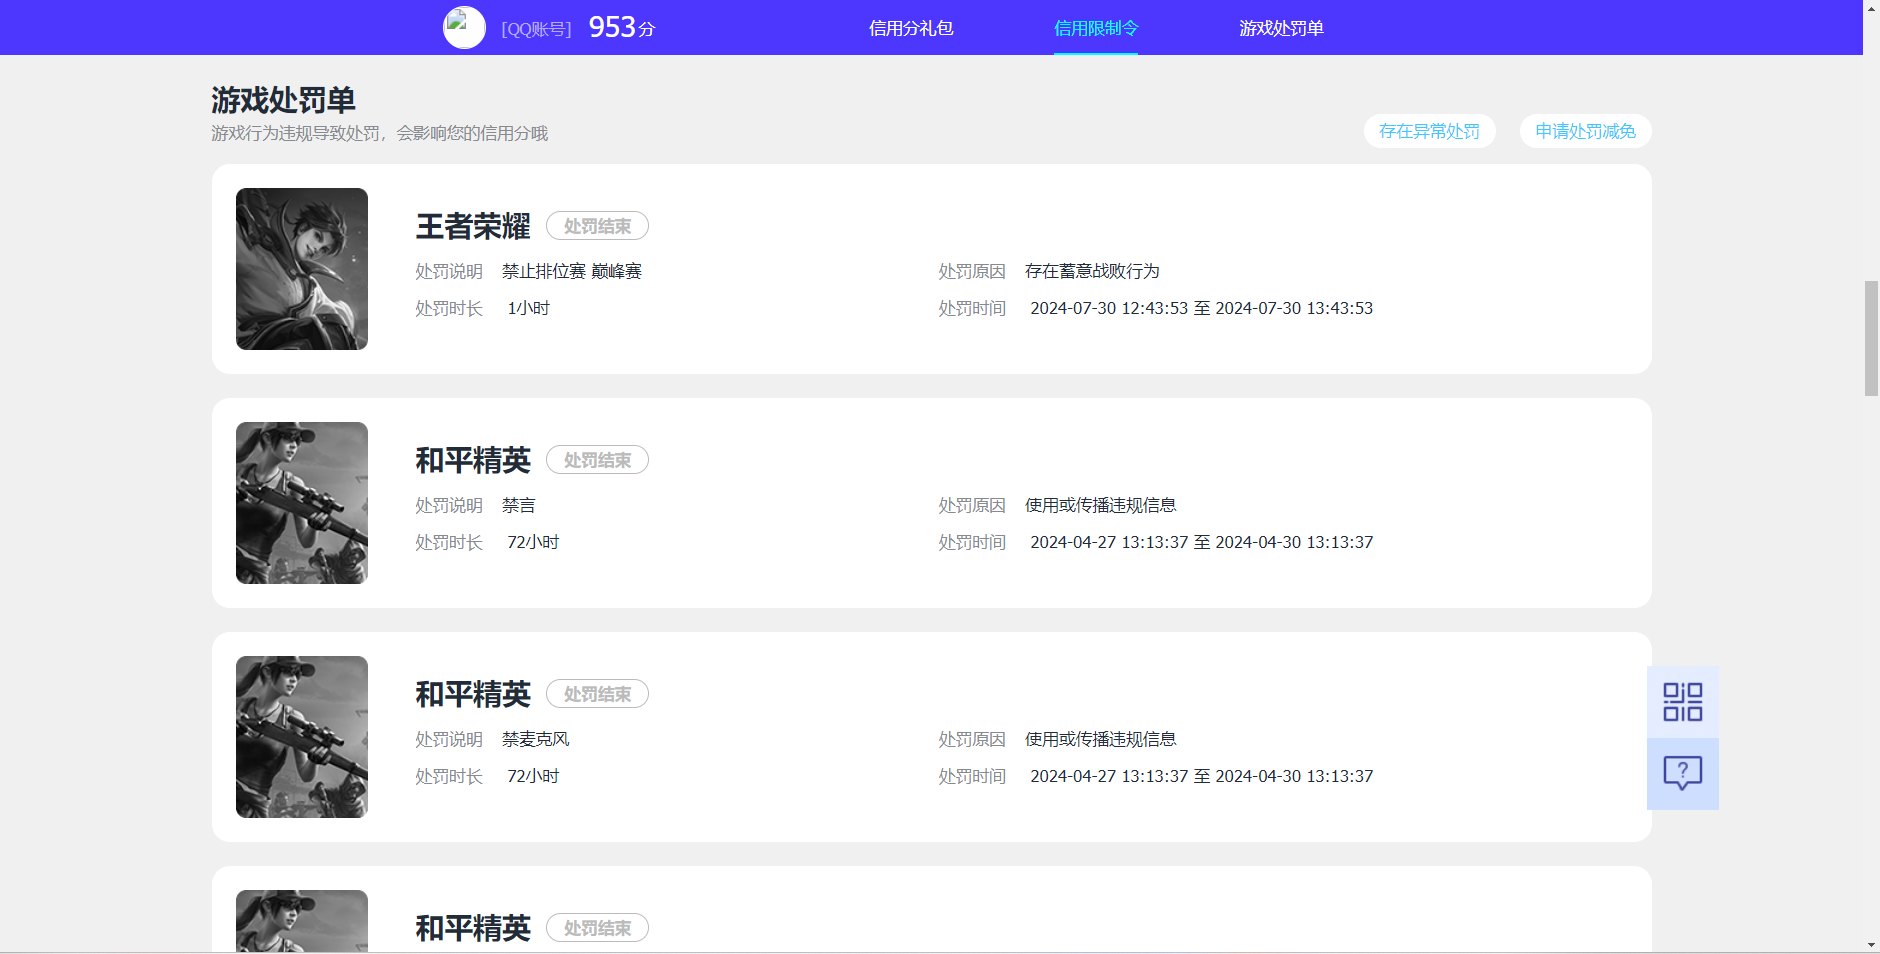Click the 和平精英 title in 禁麦克风 card
1880x954 pixels.
point(473,694)
